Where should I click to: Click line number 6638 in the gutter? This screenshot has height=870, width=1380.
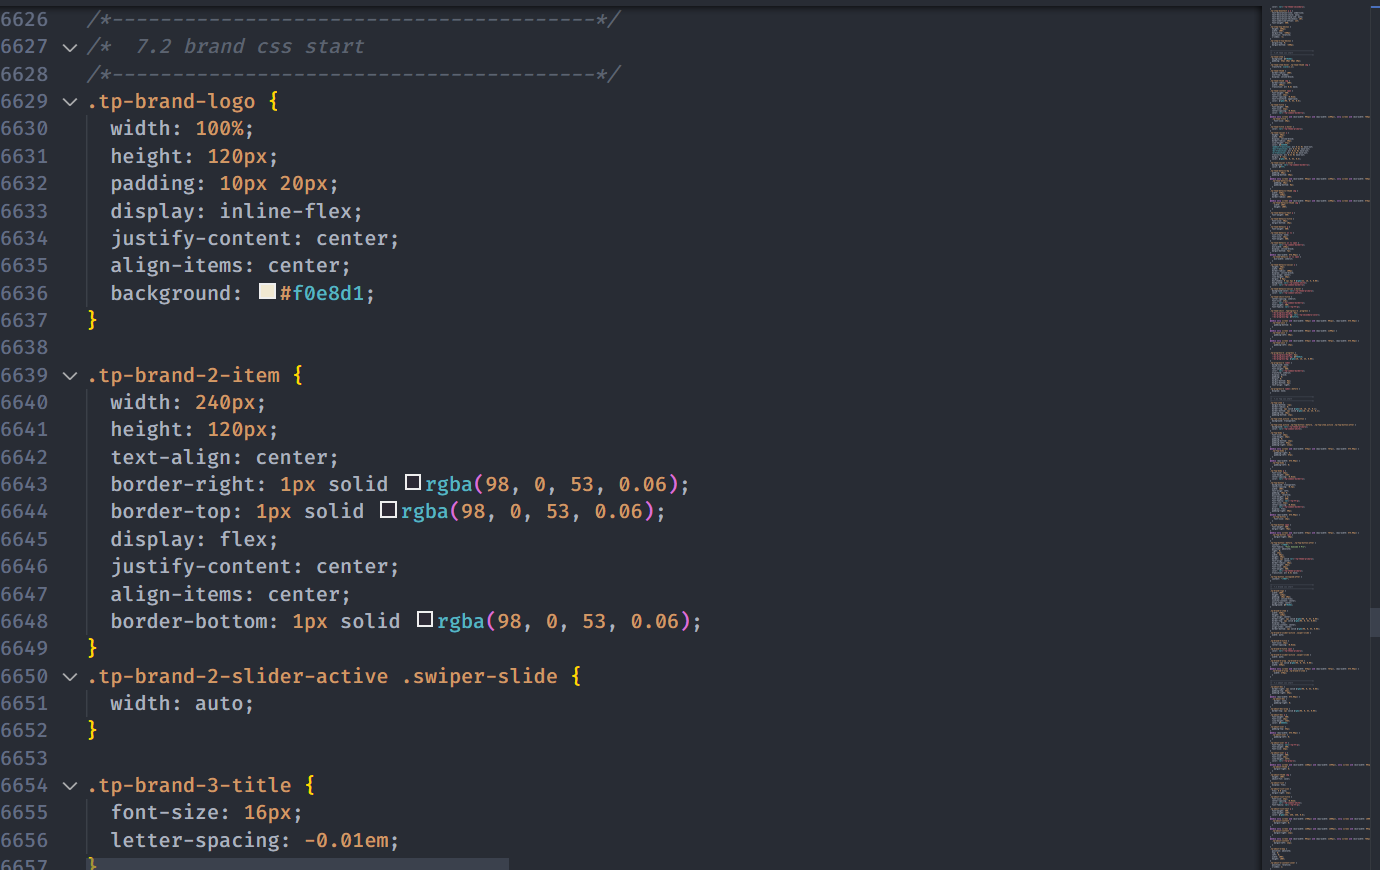[x=25, y=348]
